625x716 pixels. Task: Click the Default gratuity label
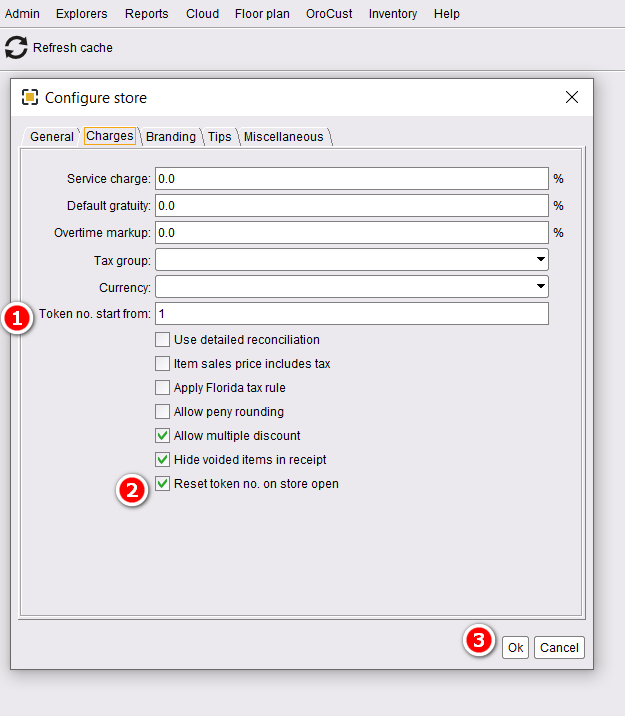109,205
